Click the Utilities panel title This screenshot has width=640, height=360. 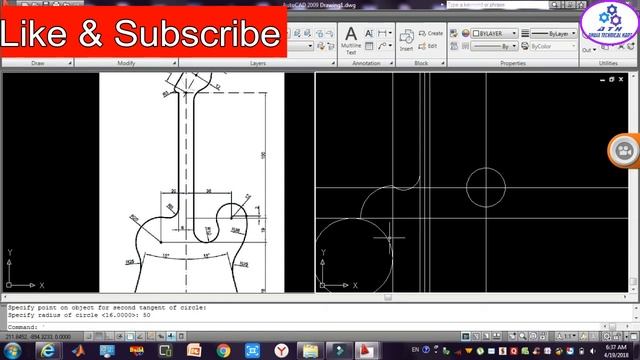608,63
